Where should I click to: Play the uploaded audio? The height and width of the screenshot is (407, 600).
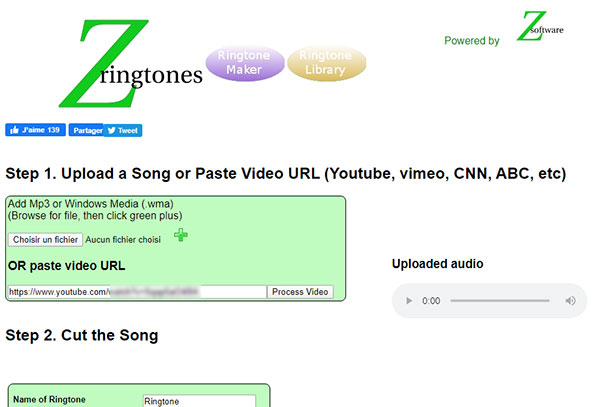coord(409,301)
